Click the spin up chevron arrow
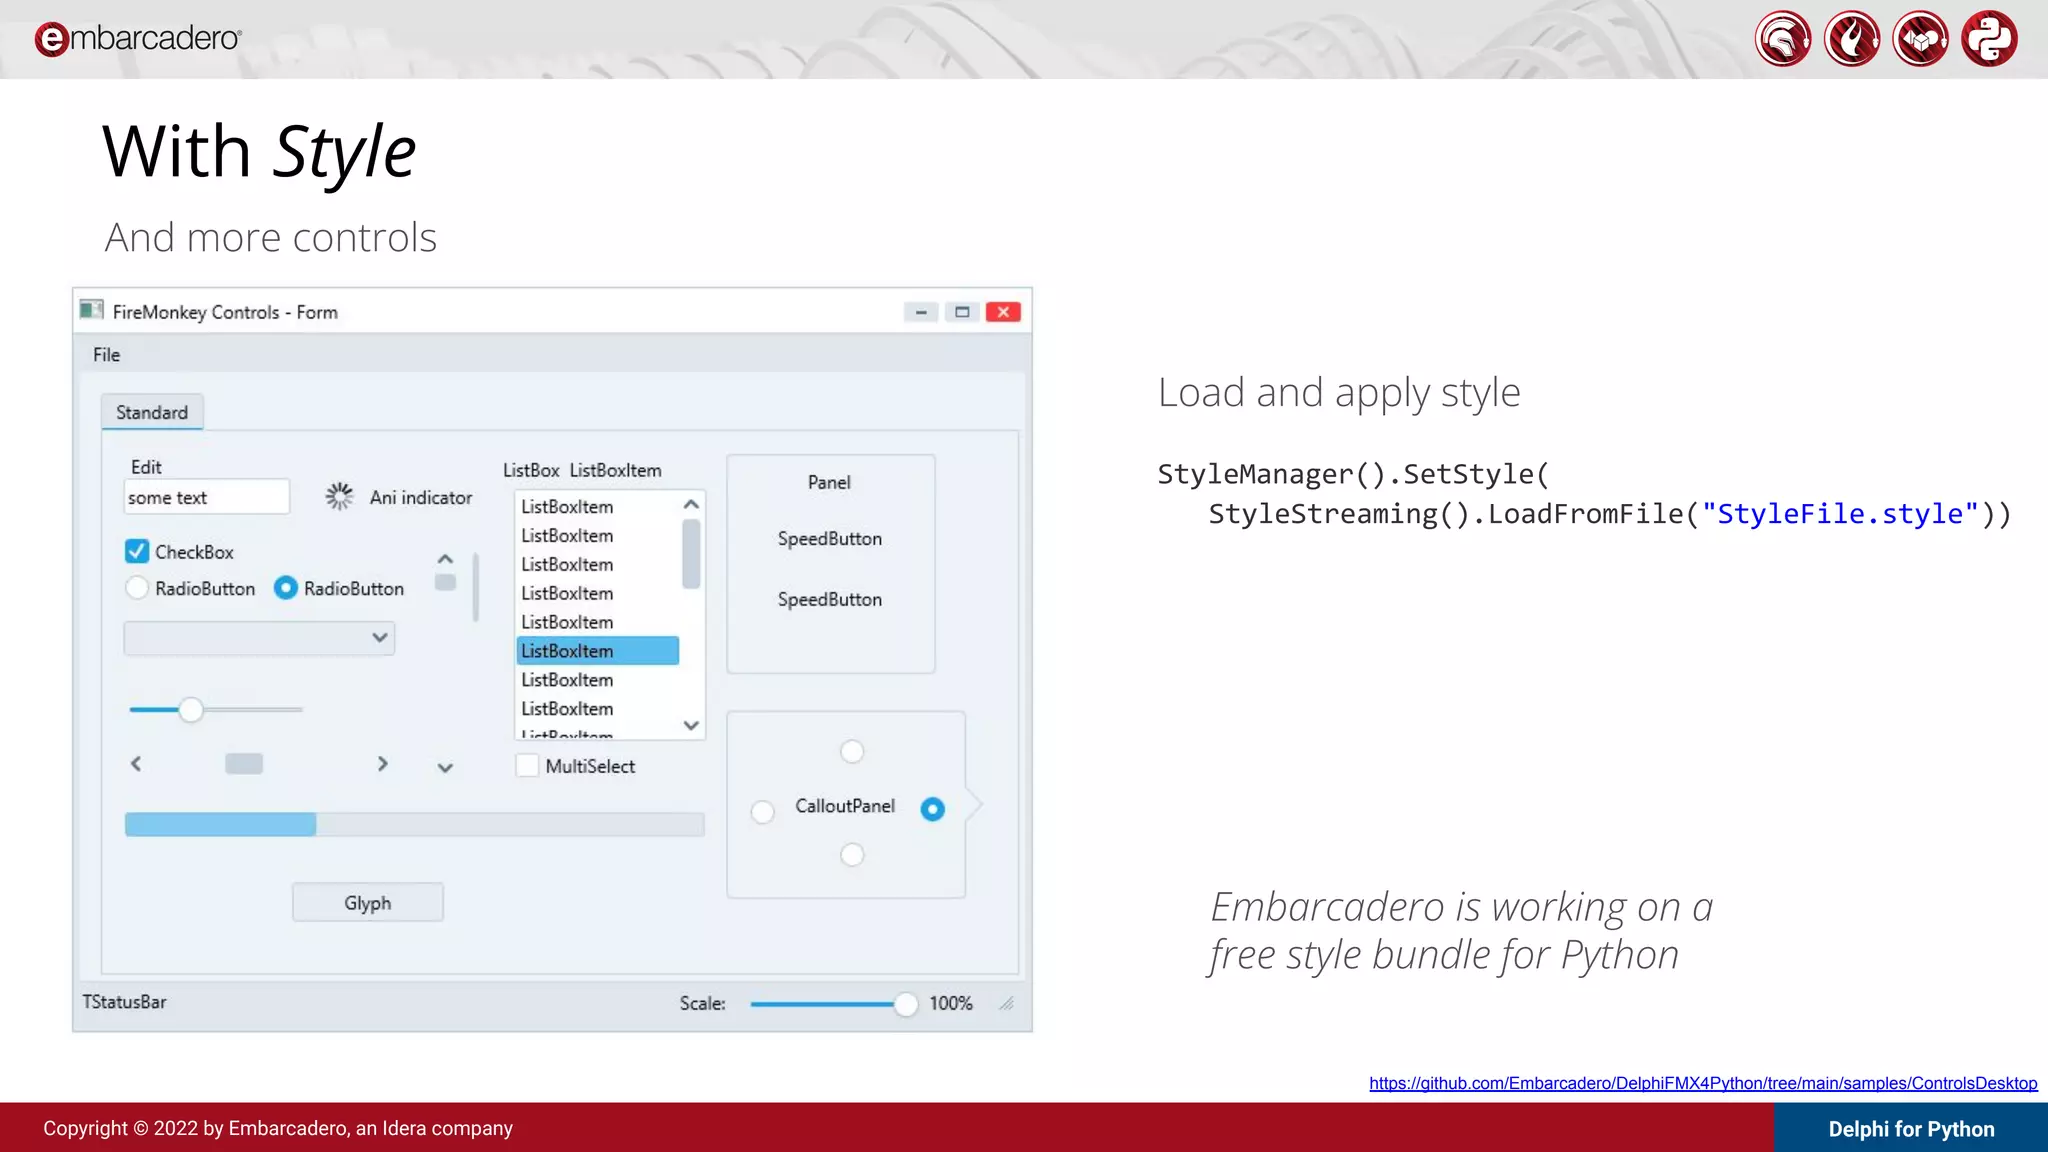 (x=445, y=559)
